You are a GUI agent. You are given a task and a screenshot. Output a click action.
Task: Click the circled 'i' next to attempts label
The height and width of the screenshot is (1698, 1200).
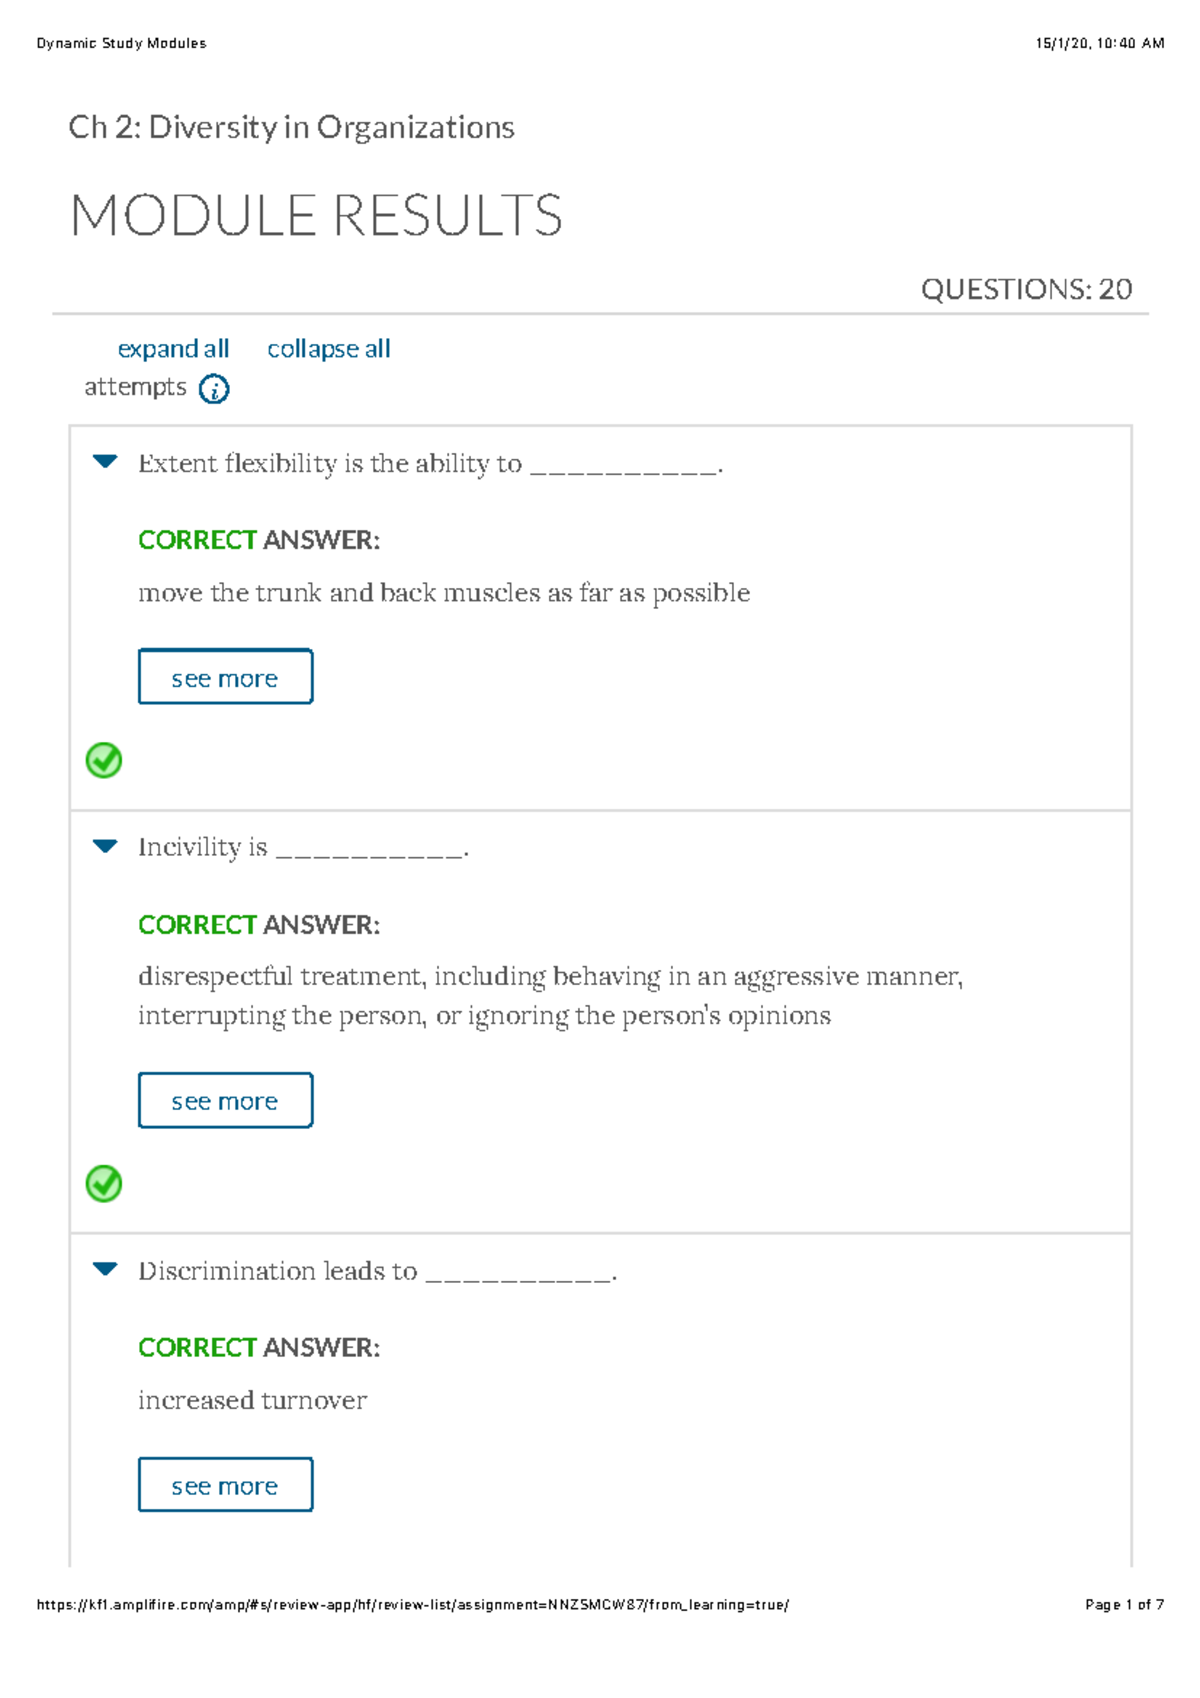point(216,390)
